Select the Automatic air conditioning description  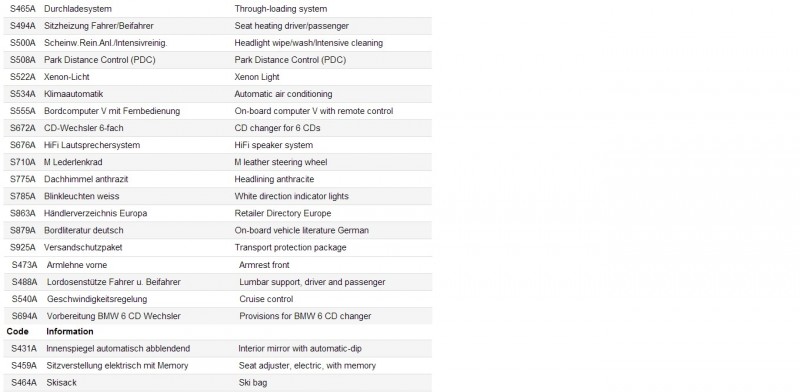coord(283,94)
